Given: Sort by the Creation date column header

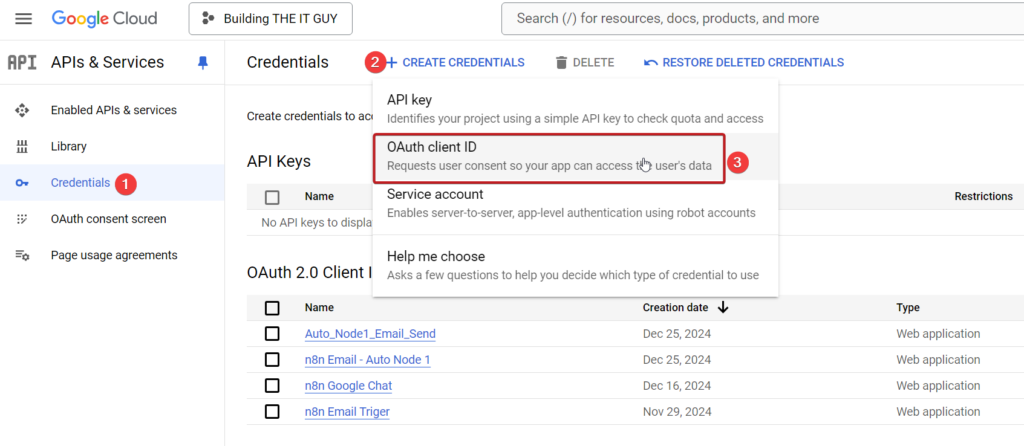Looking at the screenshot, I should tap(675, 308).
